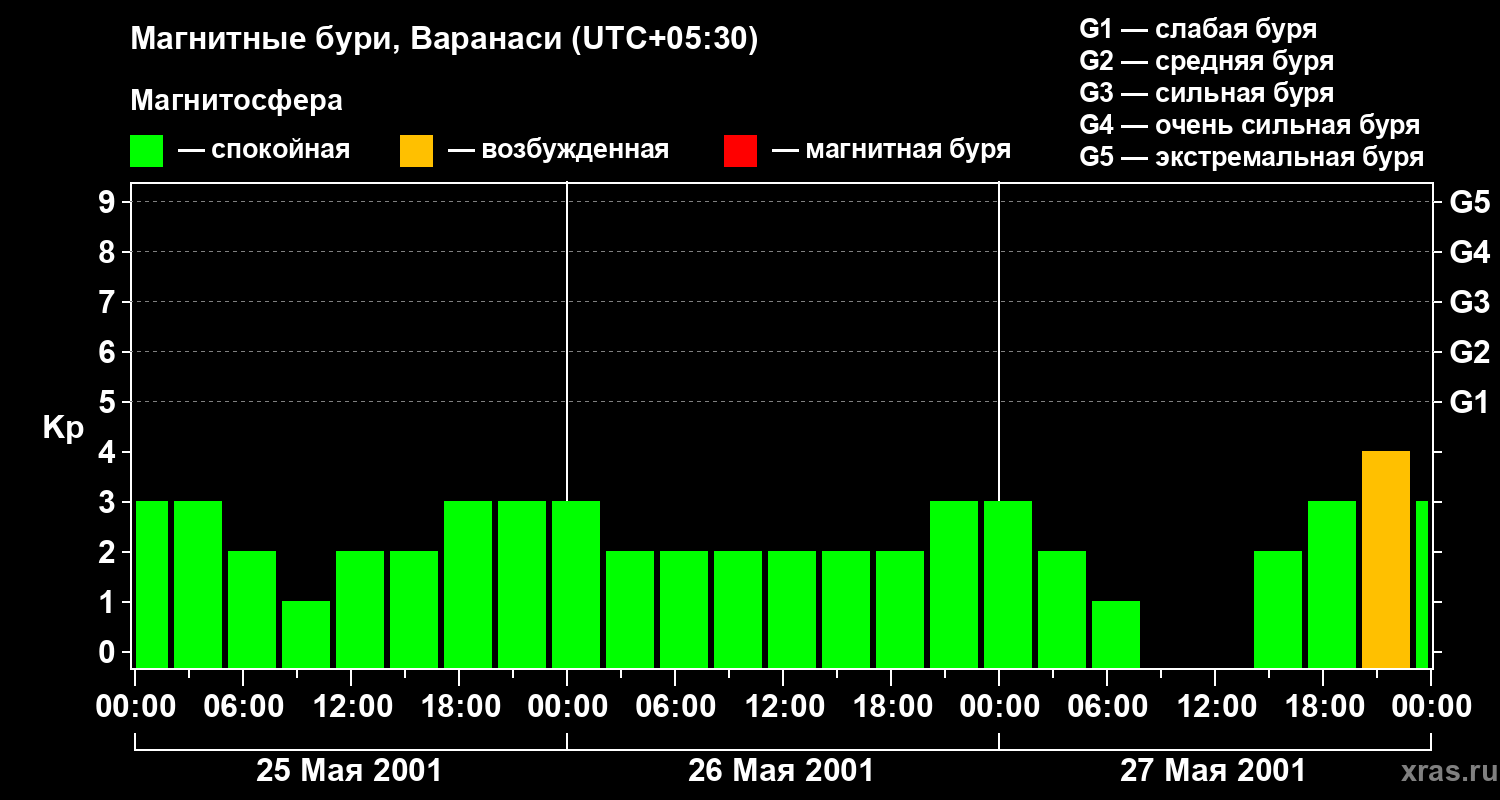Click the 'G1 — слабая буря' line

[x=1198, y=29]
